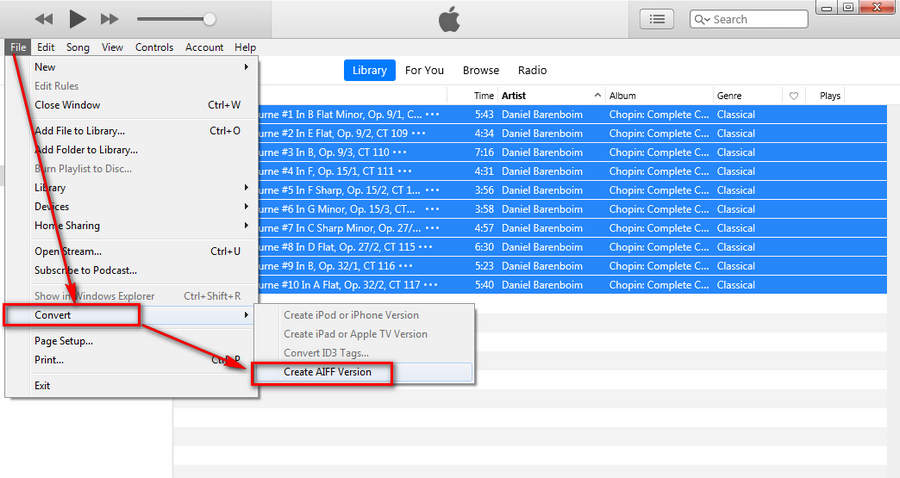Expand the Convert submenu
This screenshot has width=900, height=478.
click(x=141, y=315)
